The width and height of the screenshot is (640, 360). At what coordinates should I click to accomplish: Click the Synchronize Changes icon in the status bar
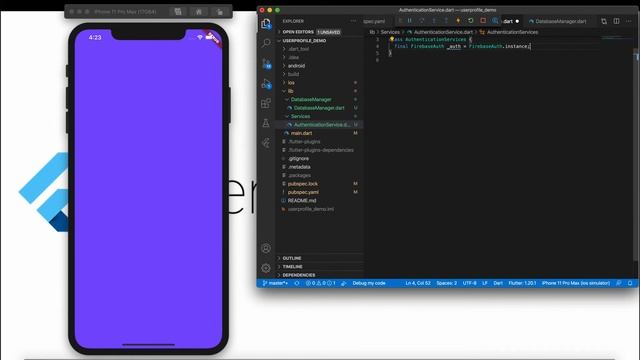click(x=297, y=283)
